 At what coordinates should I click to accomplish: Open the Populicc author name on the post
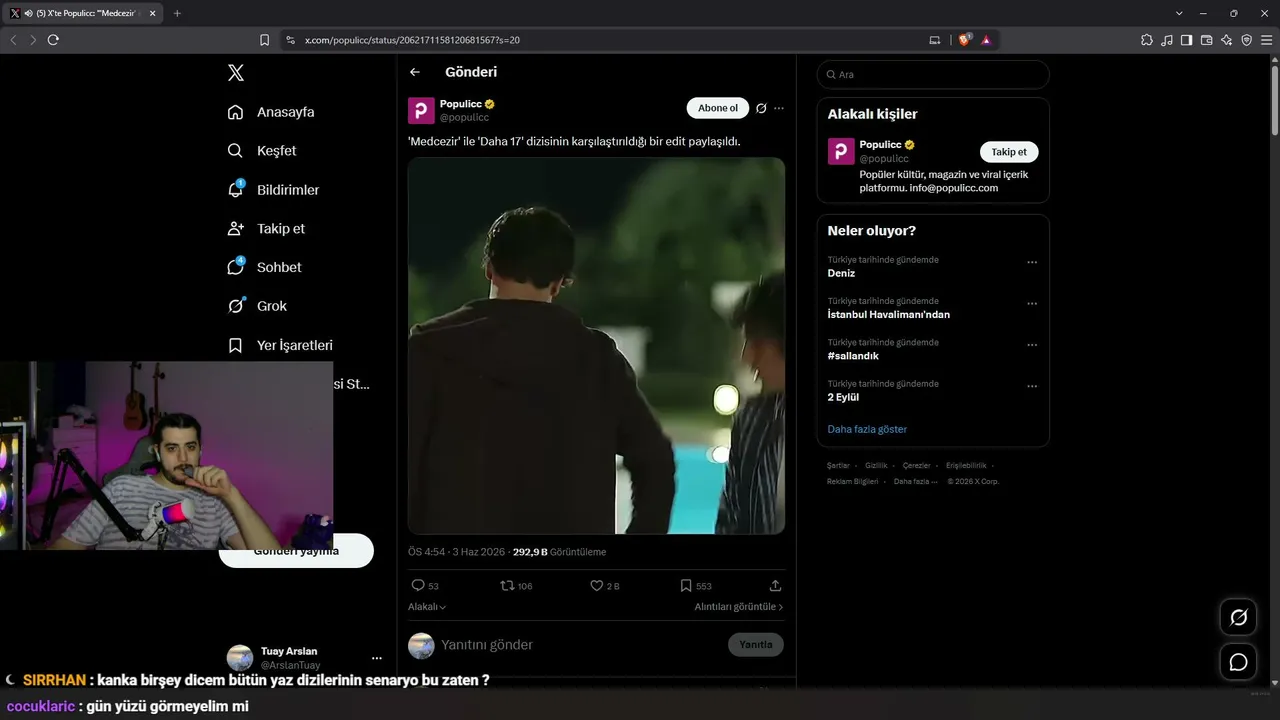tap(461, 104)
